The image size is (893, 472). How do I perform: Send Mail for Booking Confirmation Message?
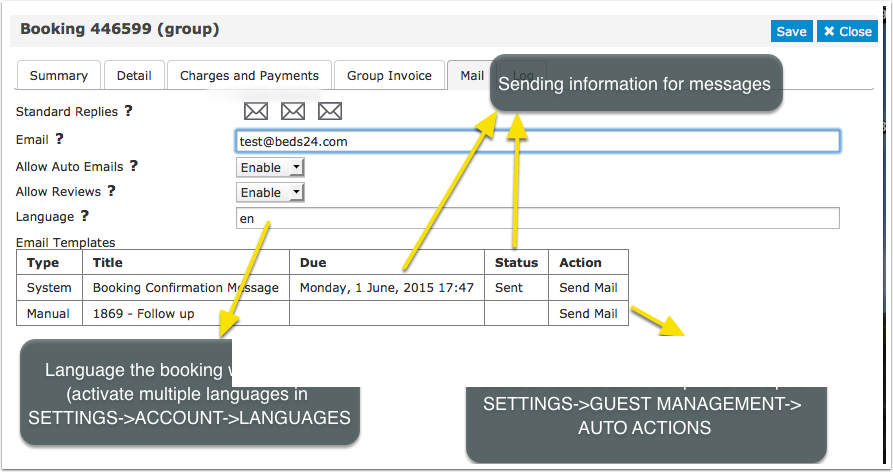[x=588, y=288]
